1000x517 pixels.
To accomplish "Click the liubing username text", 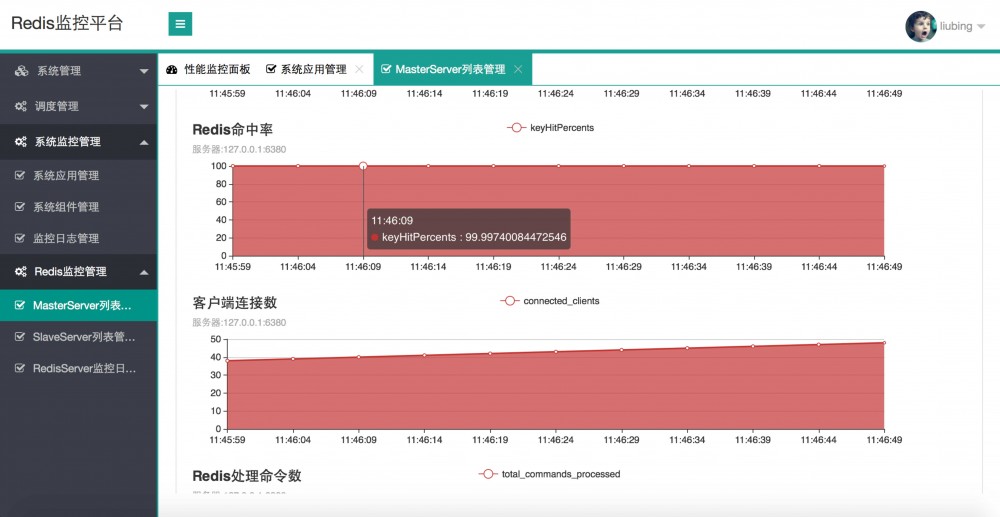I will pyautogui.click(x=956, y=26).
